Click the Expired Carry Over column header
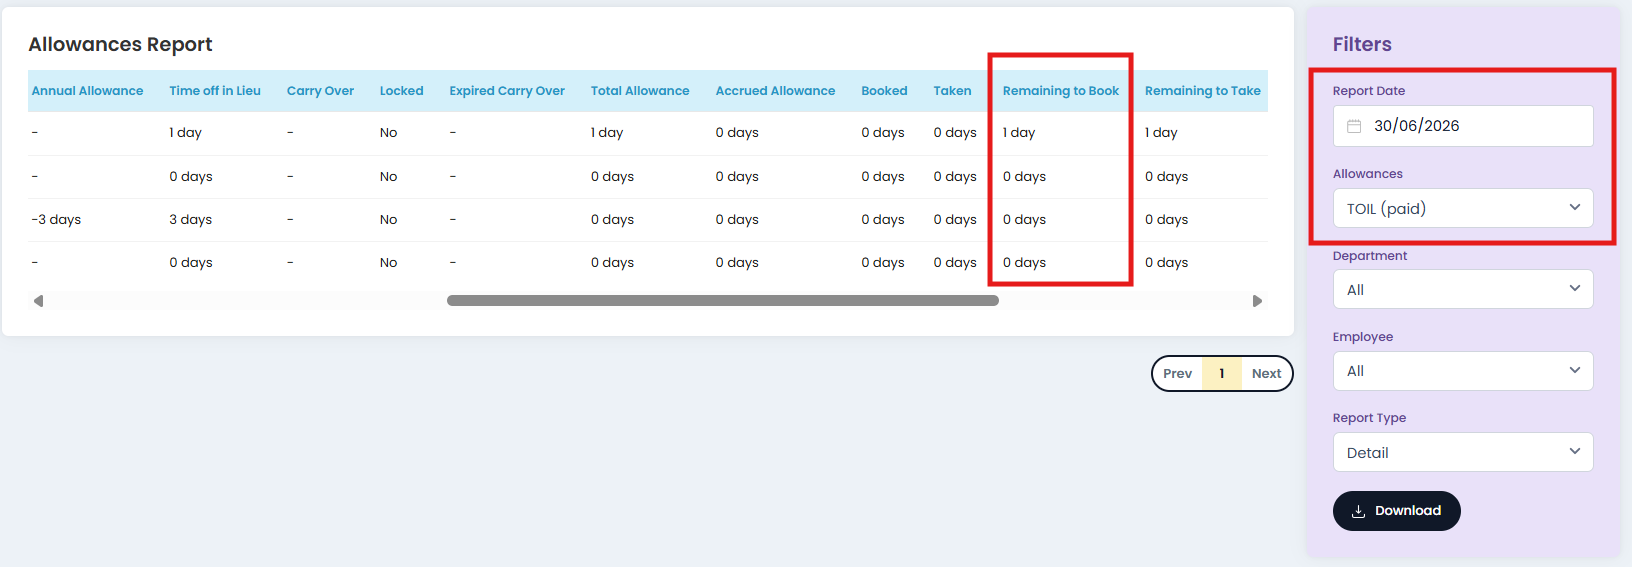Screen dimensions: 1632x567 coord(507,91)
